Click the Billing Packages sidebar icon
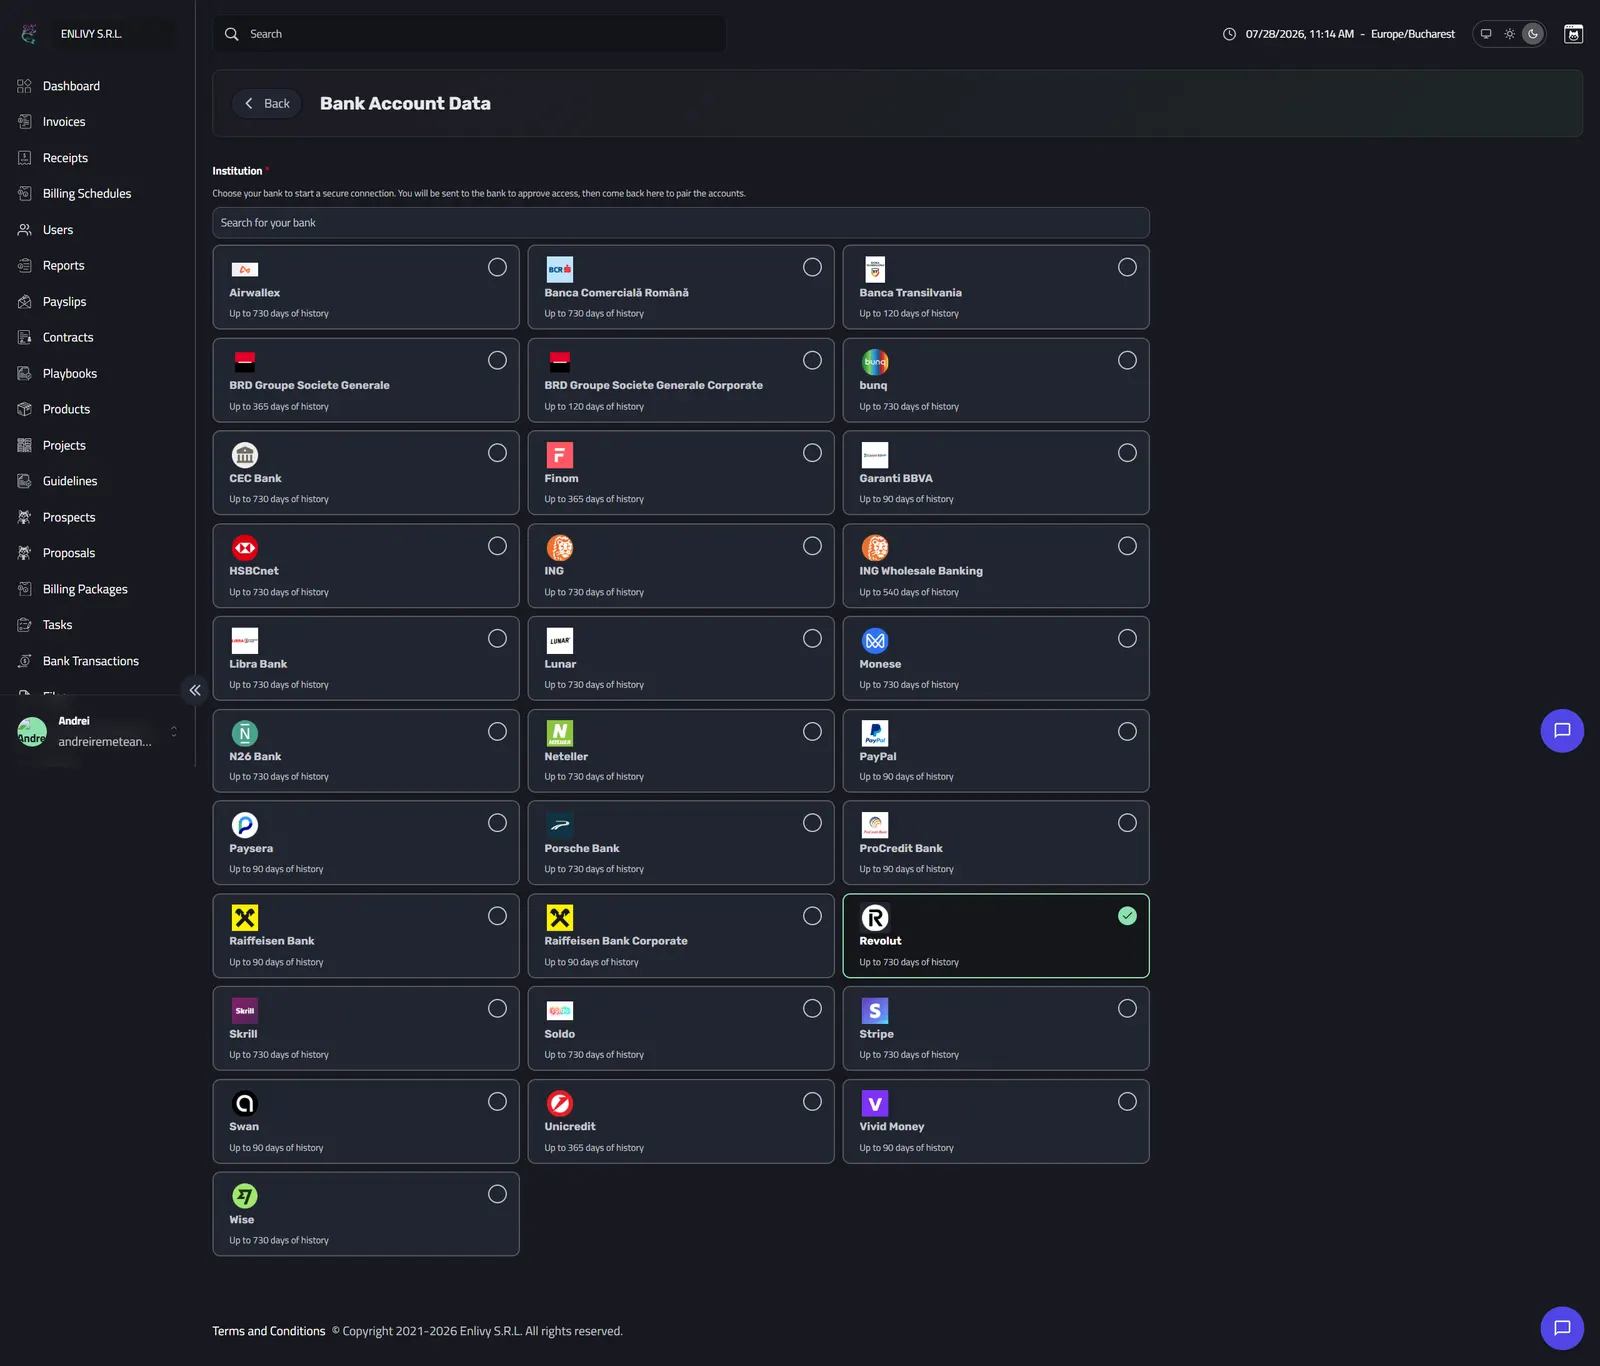 click(x=25, y=589)
